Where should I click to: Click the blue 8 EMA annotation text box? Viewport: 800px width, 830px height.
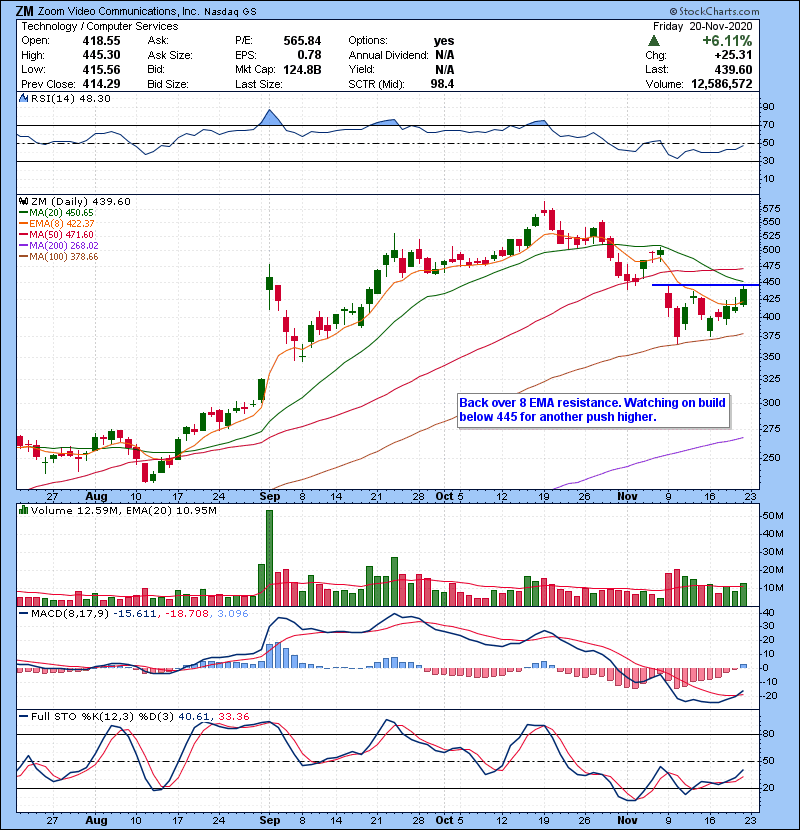(593, 410)
